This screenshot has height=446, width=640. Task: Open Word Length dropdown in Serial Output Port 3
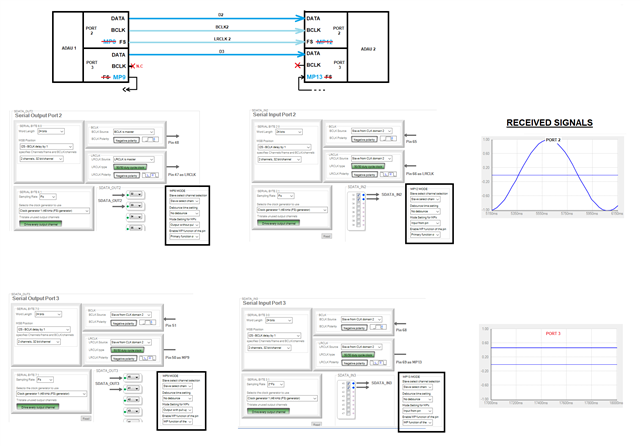pos(48,315)
